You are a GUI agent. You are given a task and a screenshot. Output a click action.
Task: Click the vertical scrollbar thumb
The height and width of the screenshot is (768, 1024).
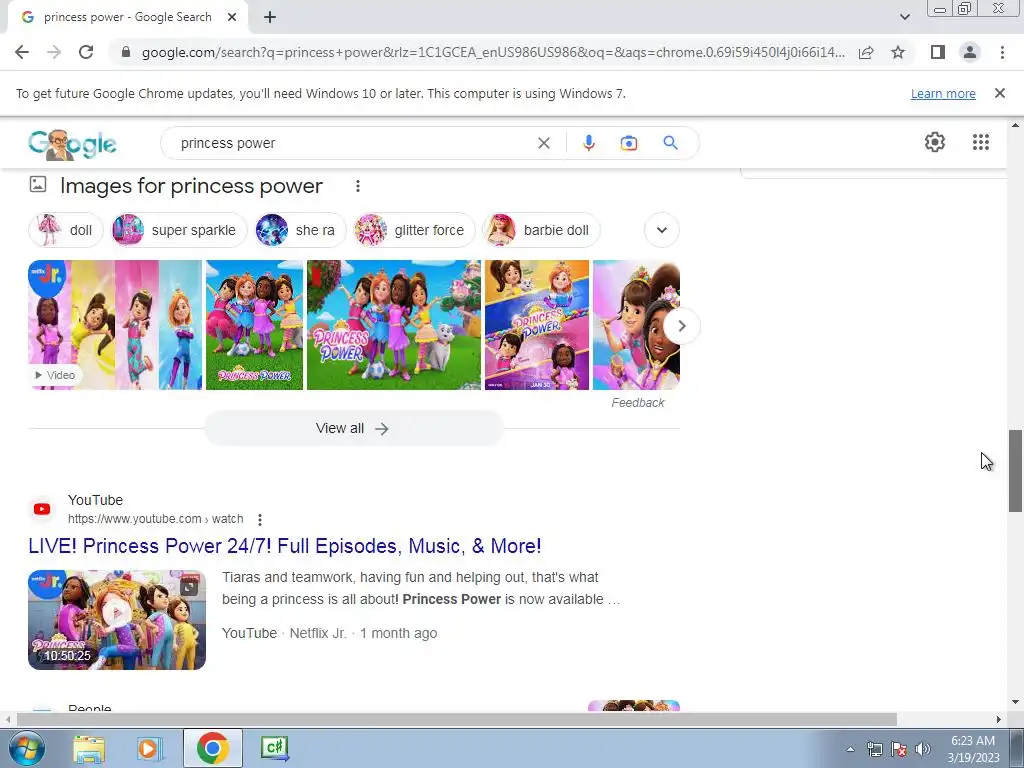tap(1015, 470)
